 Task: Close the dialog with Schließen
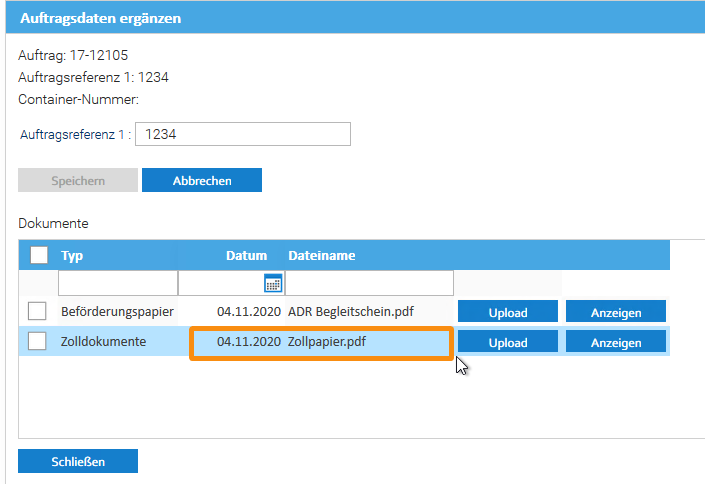pos(78,461)
